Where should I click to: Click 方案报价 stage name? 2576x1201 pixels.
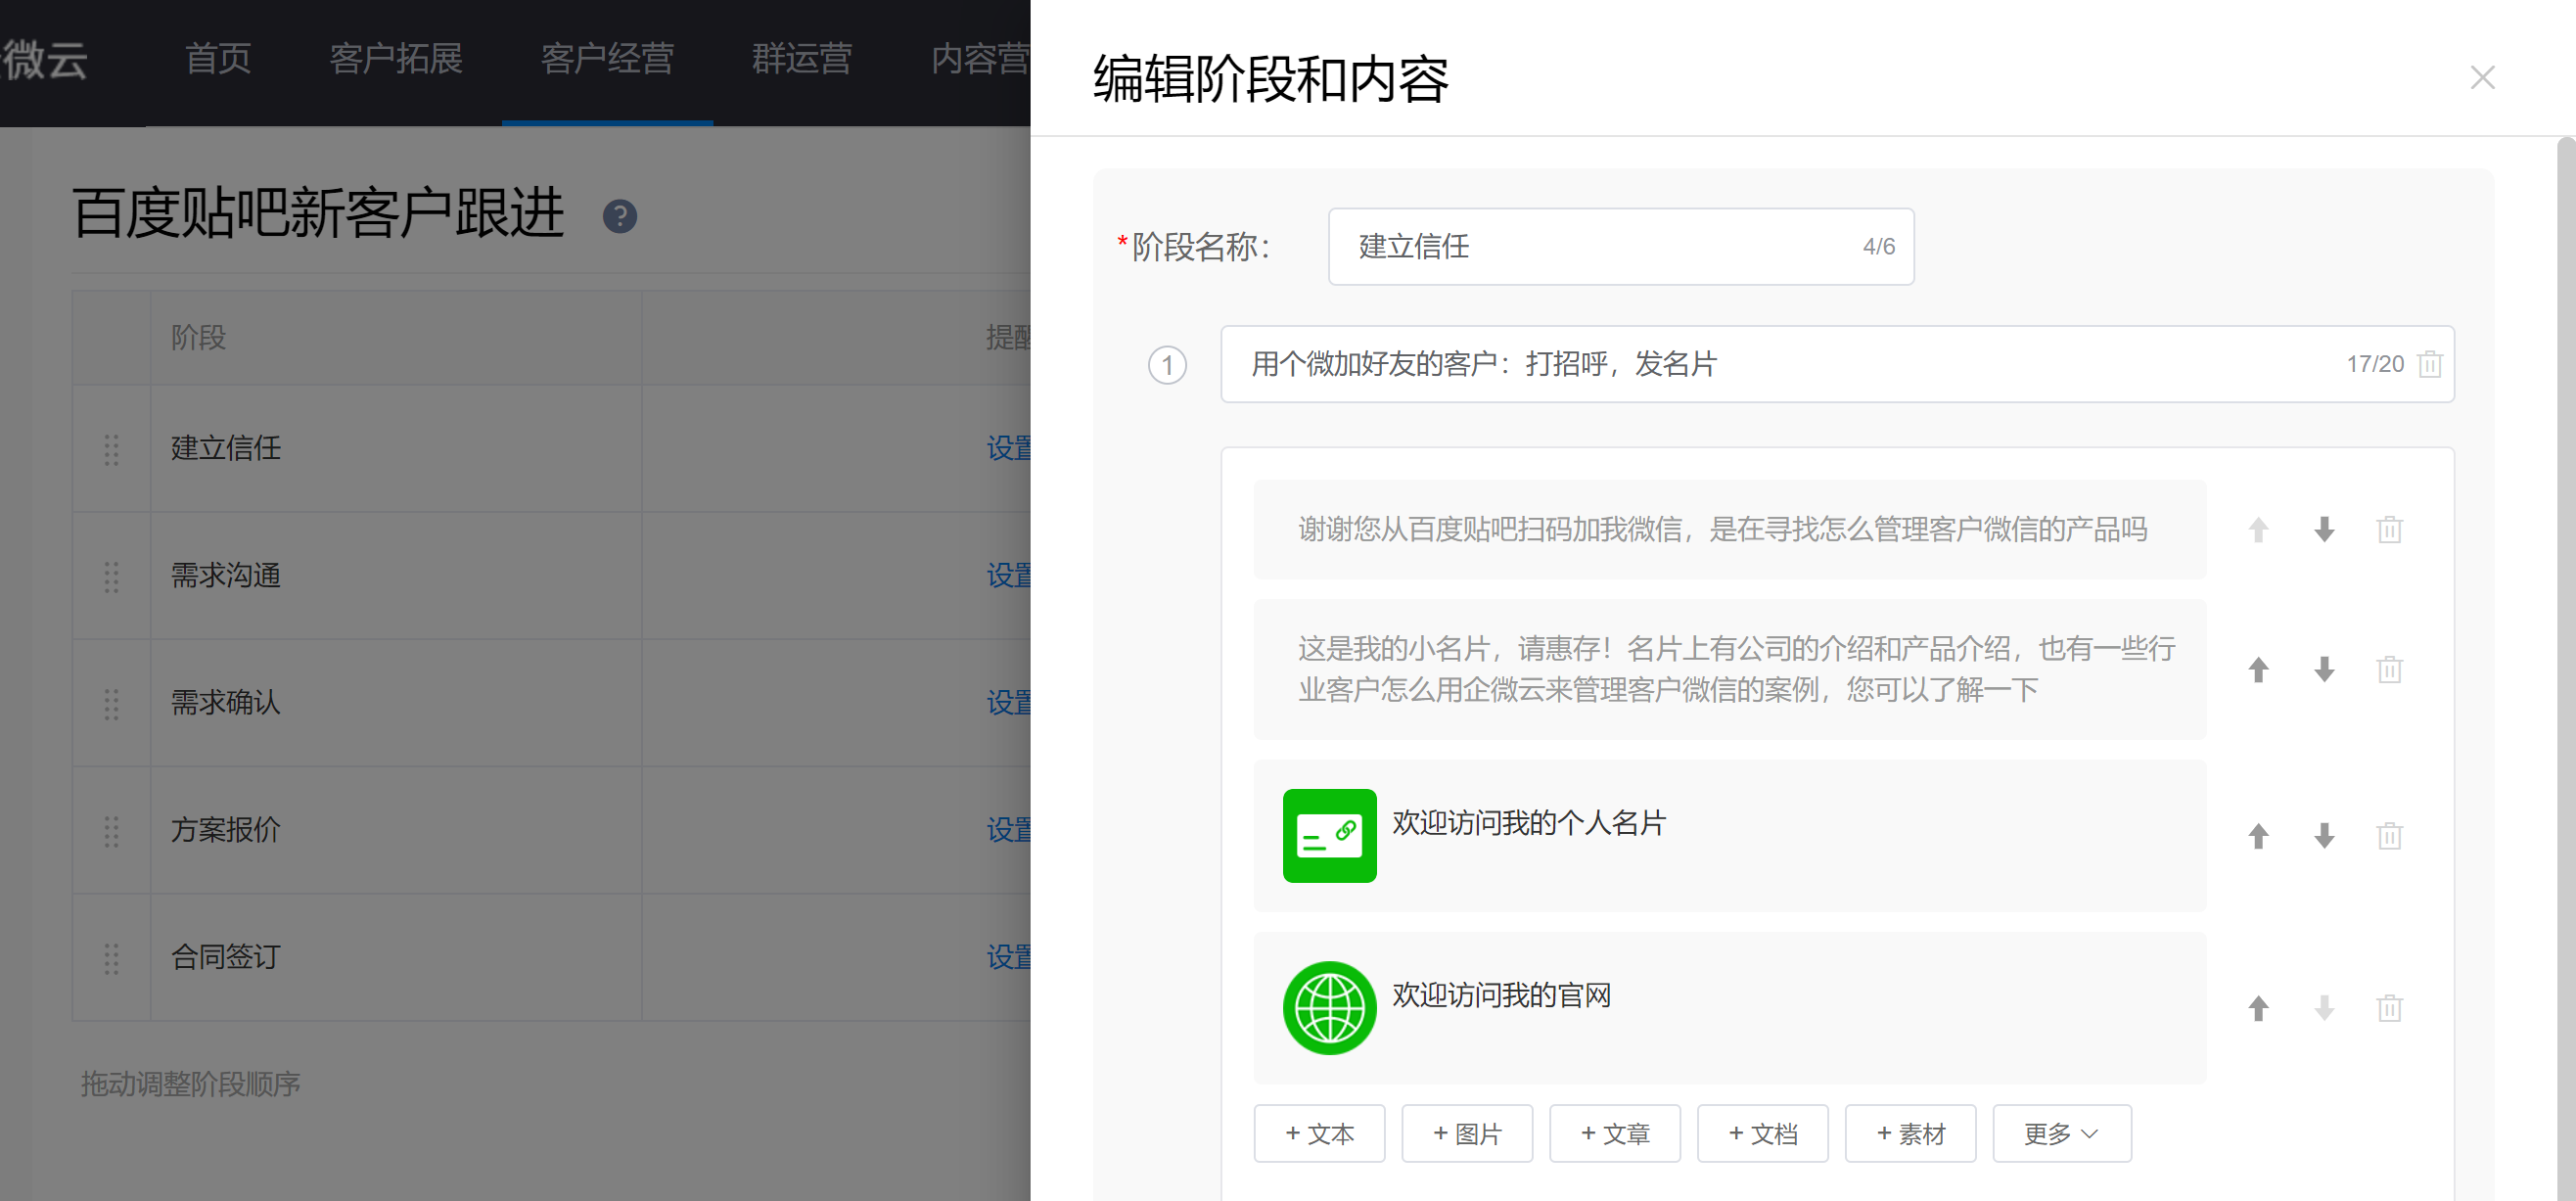point(226,829)
